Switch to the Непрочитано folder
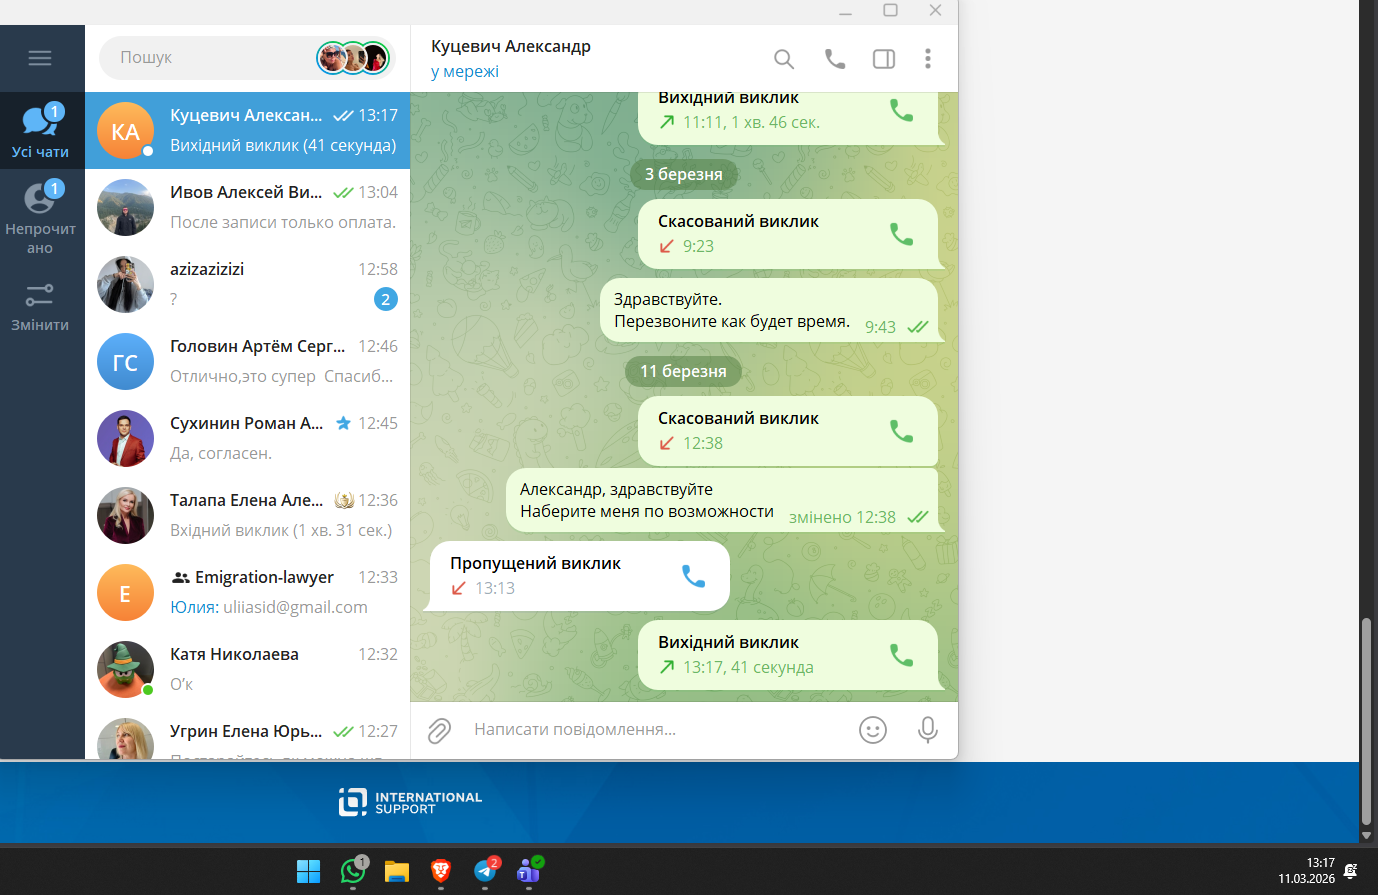The image size is (1378, 895). 40,218
